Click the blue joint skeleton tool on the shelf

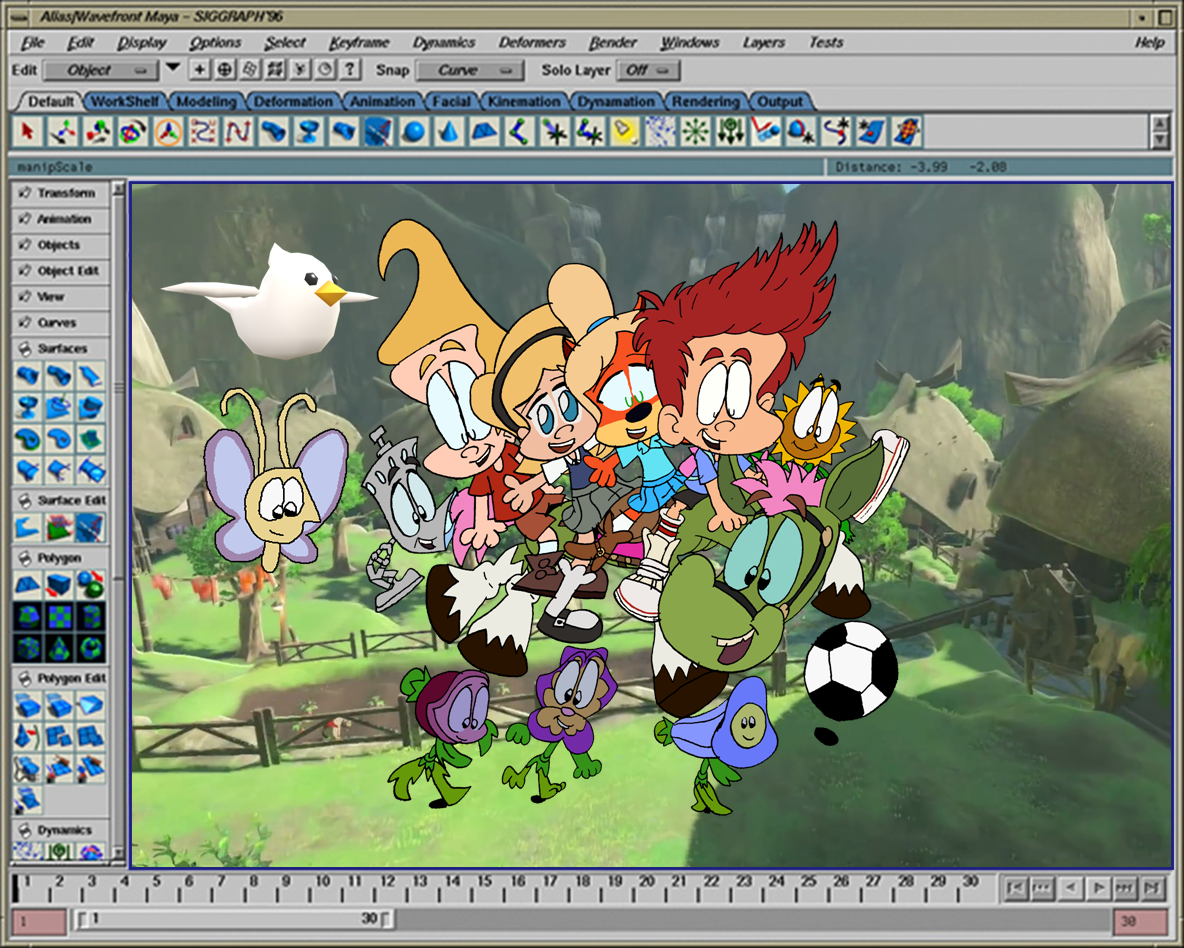pyautogui.click(x=519, y=132)
